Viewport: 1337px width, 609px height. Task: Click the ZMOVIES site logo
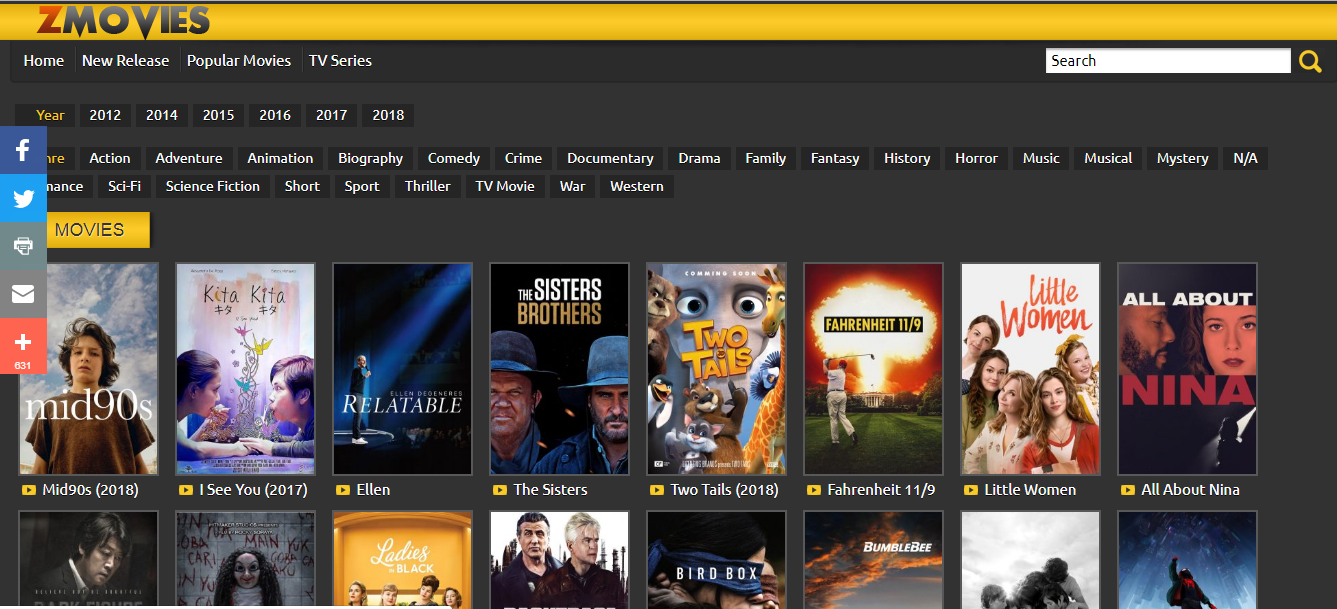pyautogui.click(x=123, y=21)
